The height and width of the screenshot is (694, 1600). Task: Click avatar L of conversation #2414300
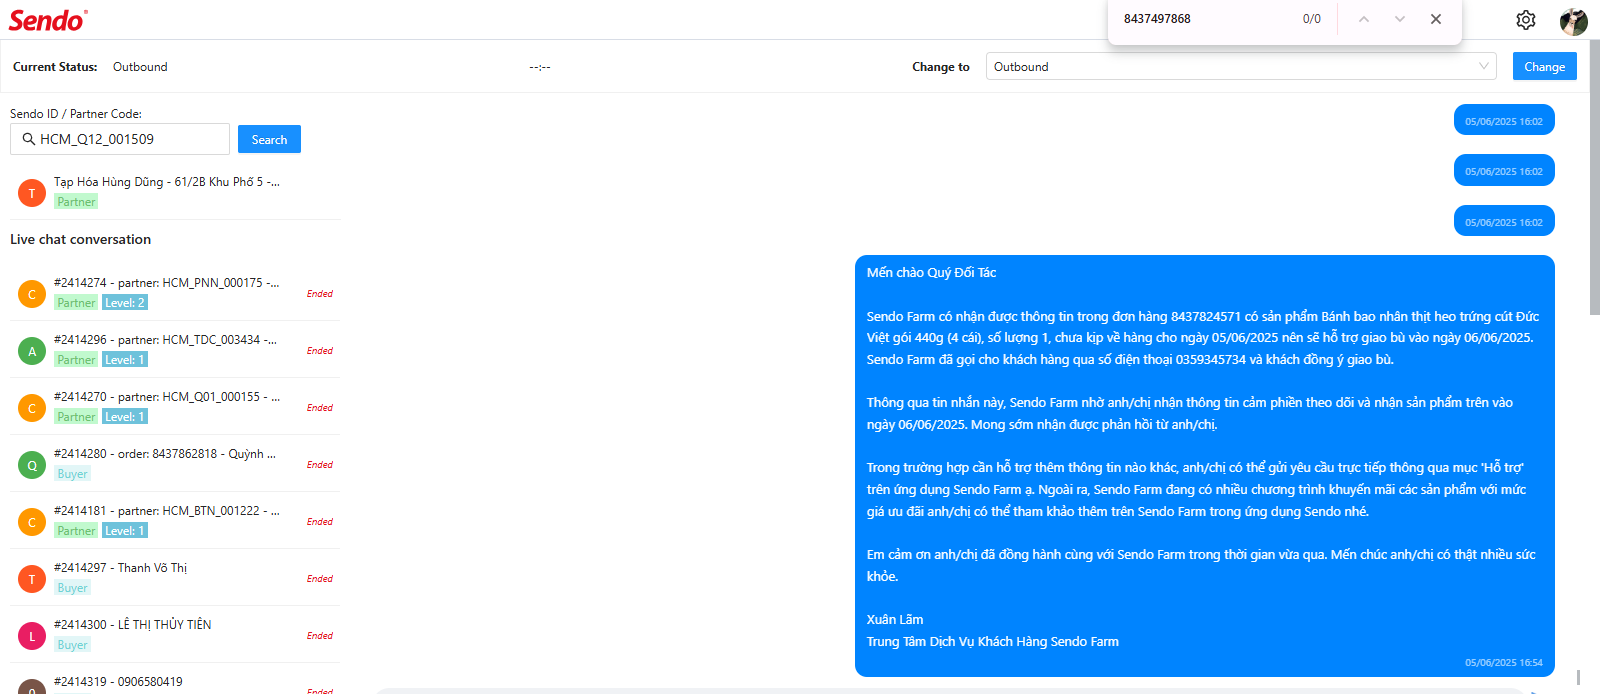pos(32,636)
